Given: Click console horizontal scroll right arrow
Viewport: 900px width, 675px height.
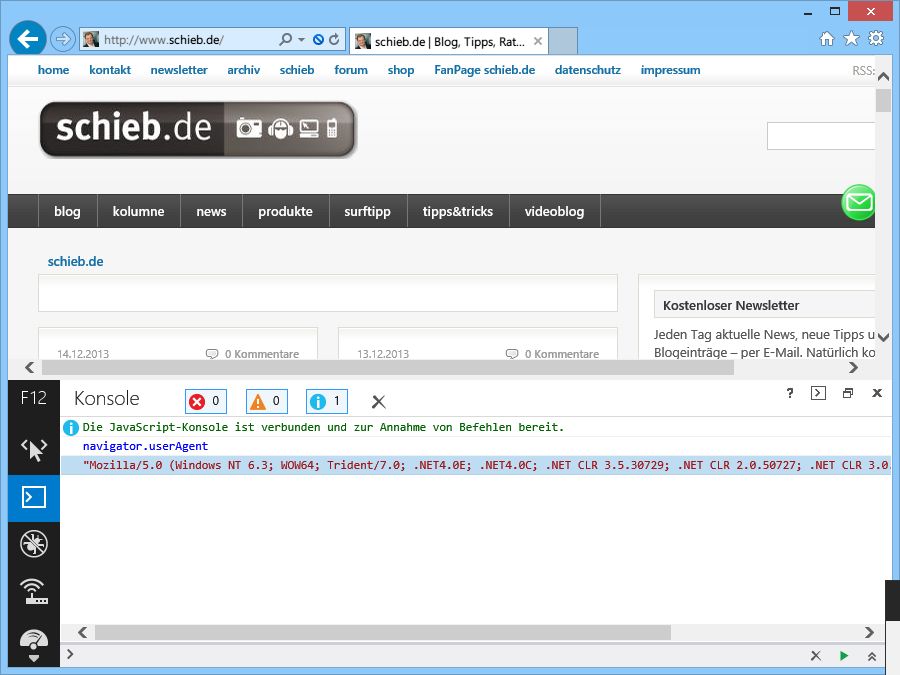Looking at the screenshot, I should (869, 633).
